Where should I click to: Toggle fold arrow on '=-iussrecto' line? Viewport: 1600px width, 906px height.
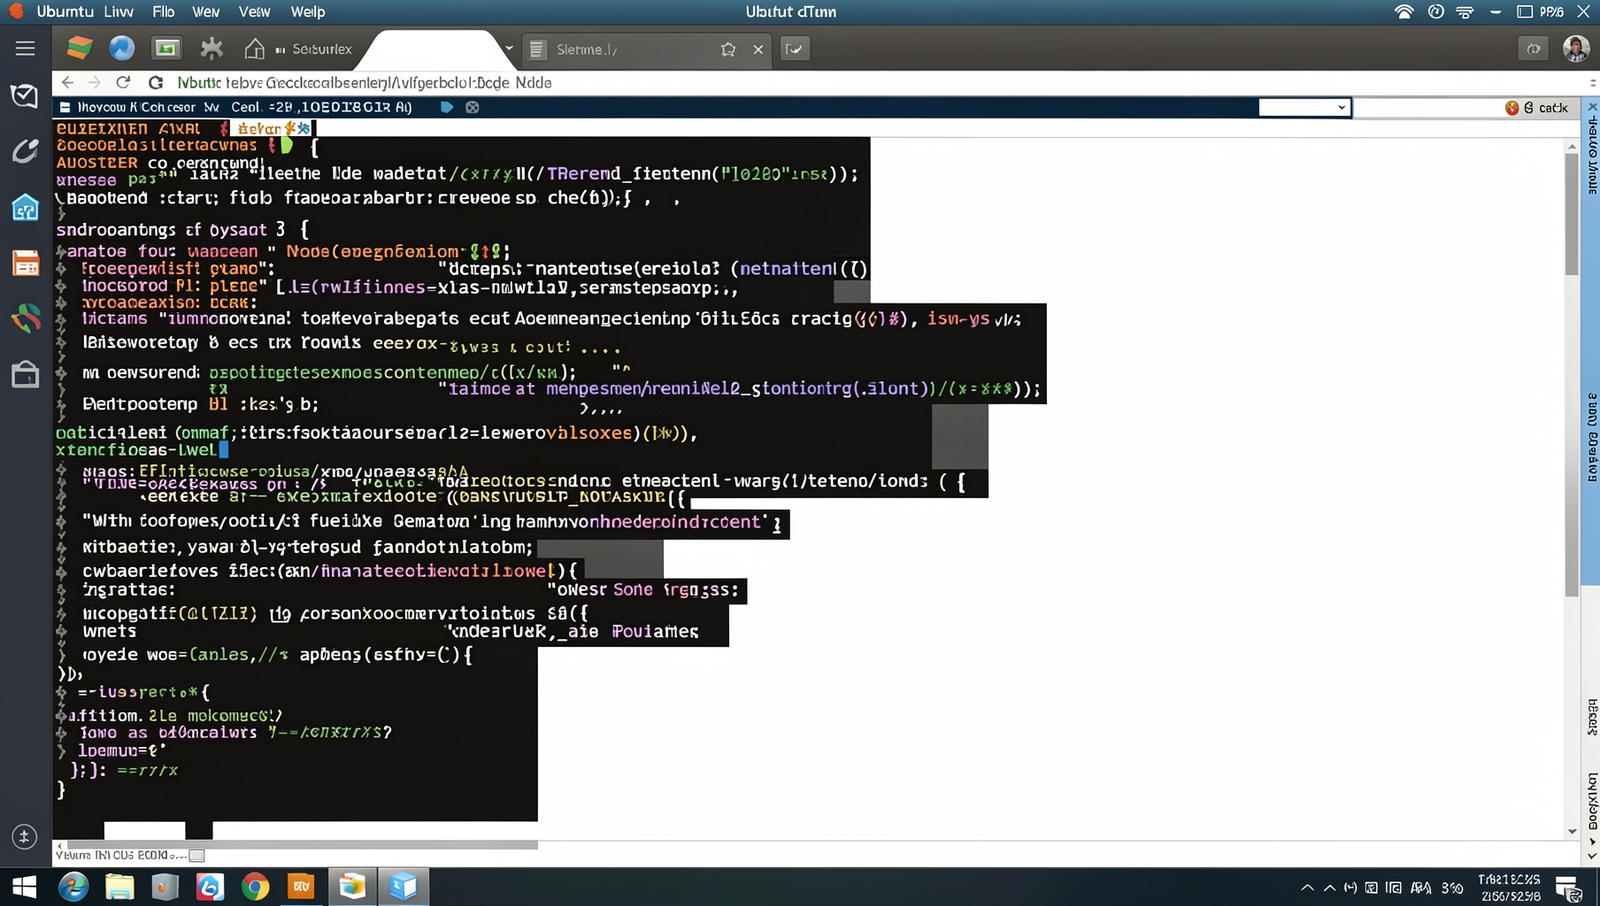(x=61, y=692)
